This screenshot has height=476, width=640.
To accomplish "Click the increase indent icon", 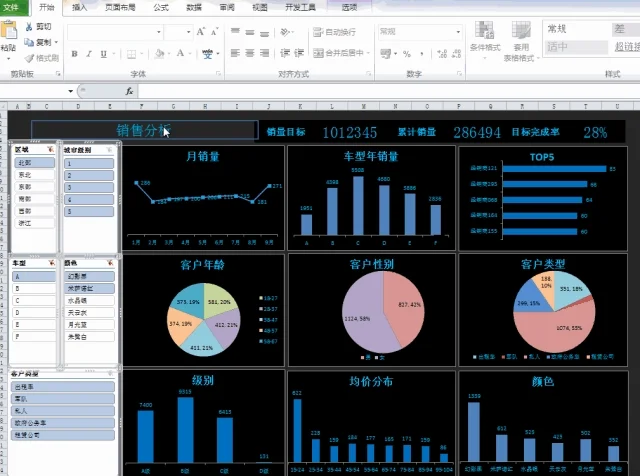I will click(x=299, y=53).
